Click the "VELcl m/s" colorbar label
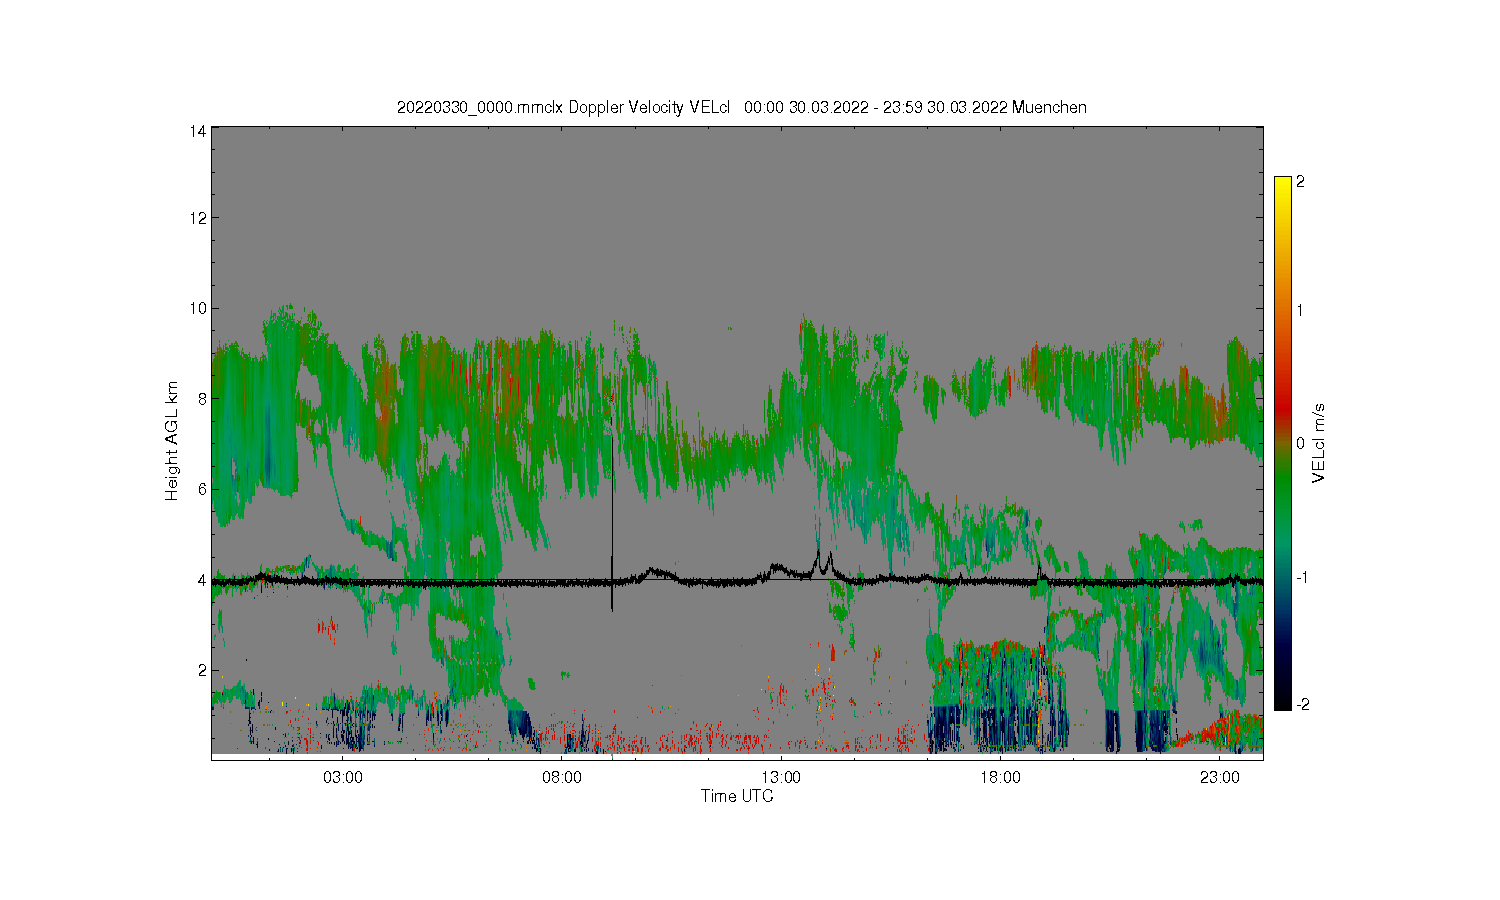Screen dimensions: 1500x900 click(x=1319, y=443)
